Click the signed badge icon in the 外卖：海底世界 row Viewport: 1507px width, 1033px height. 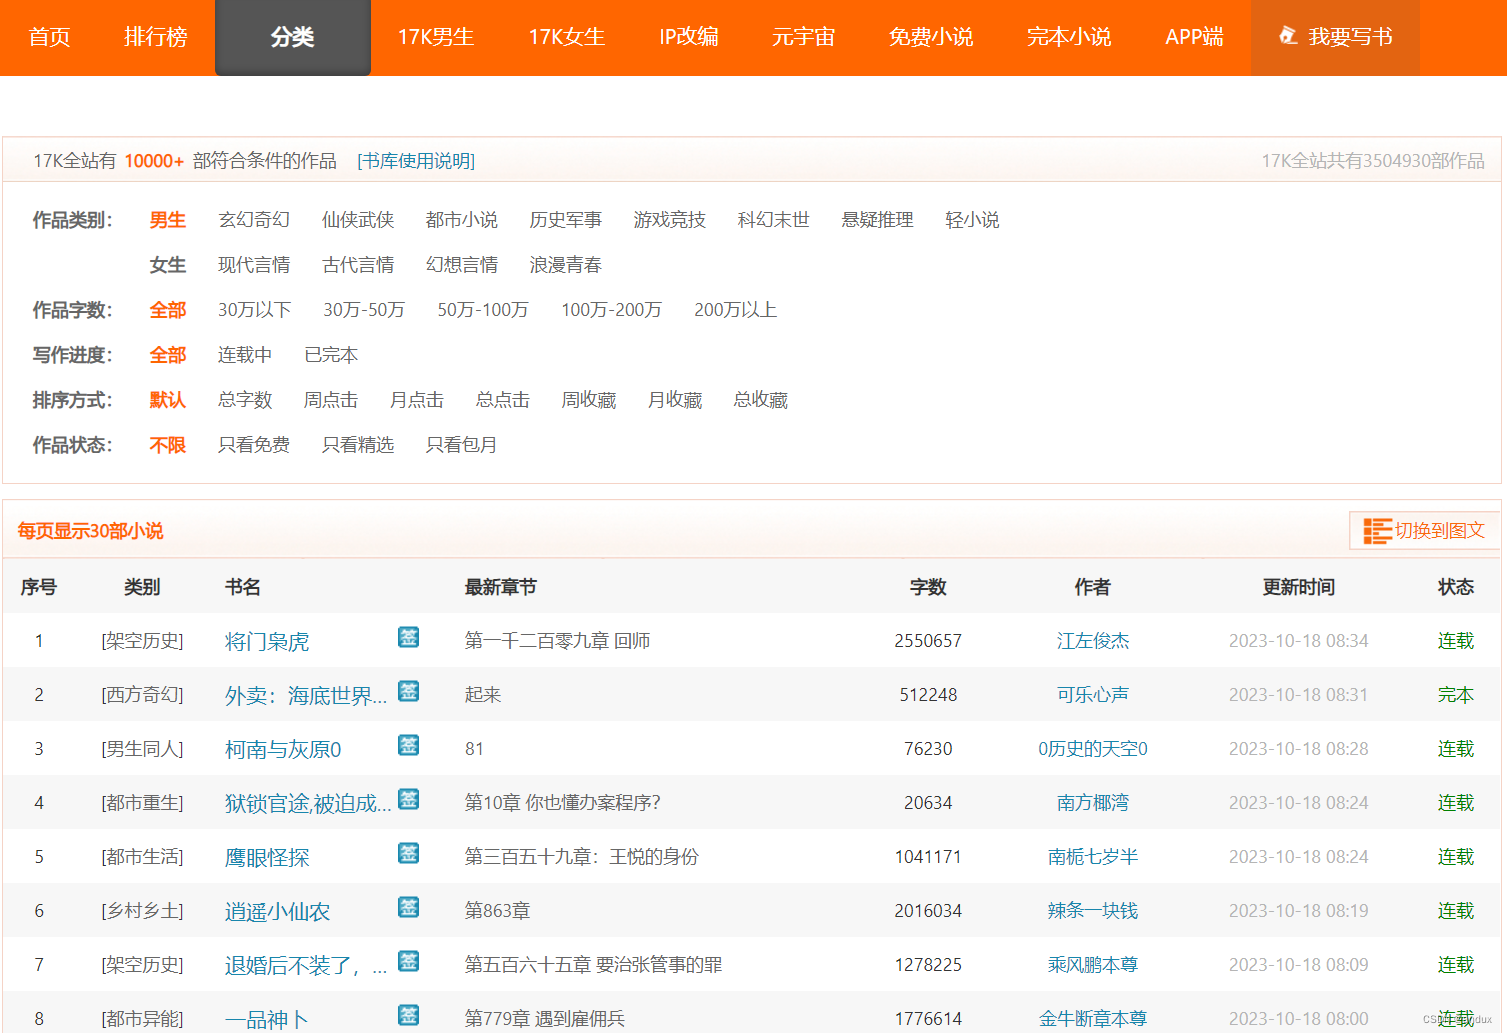coord(409,691)
